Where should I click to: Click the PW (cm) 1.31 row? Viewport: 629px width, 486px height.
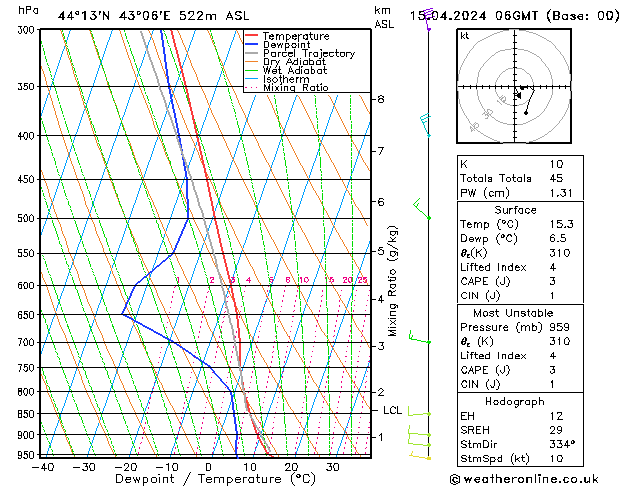520,193
